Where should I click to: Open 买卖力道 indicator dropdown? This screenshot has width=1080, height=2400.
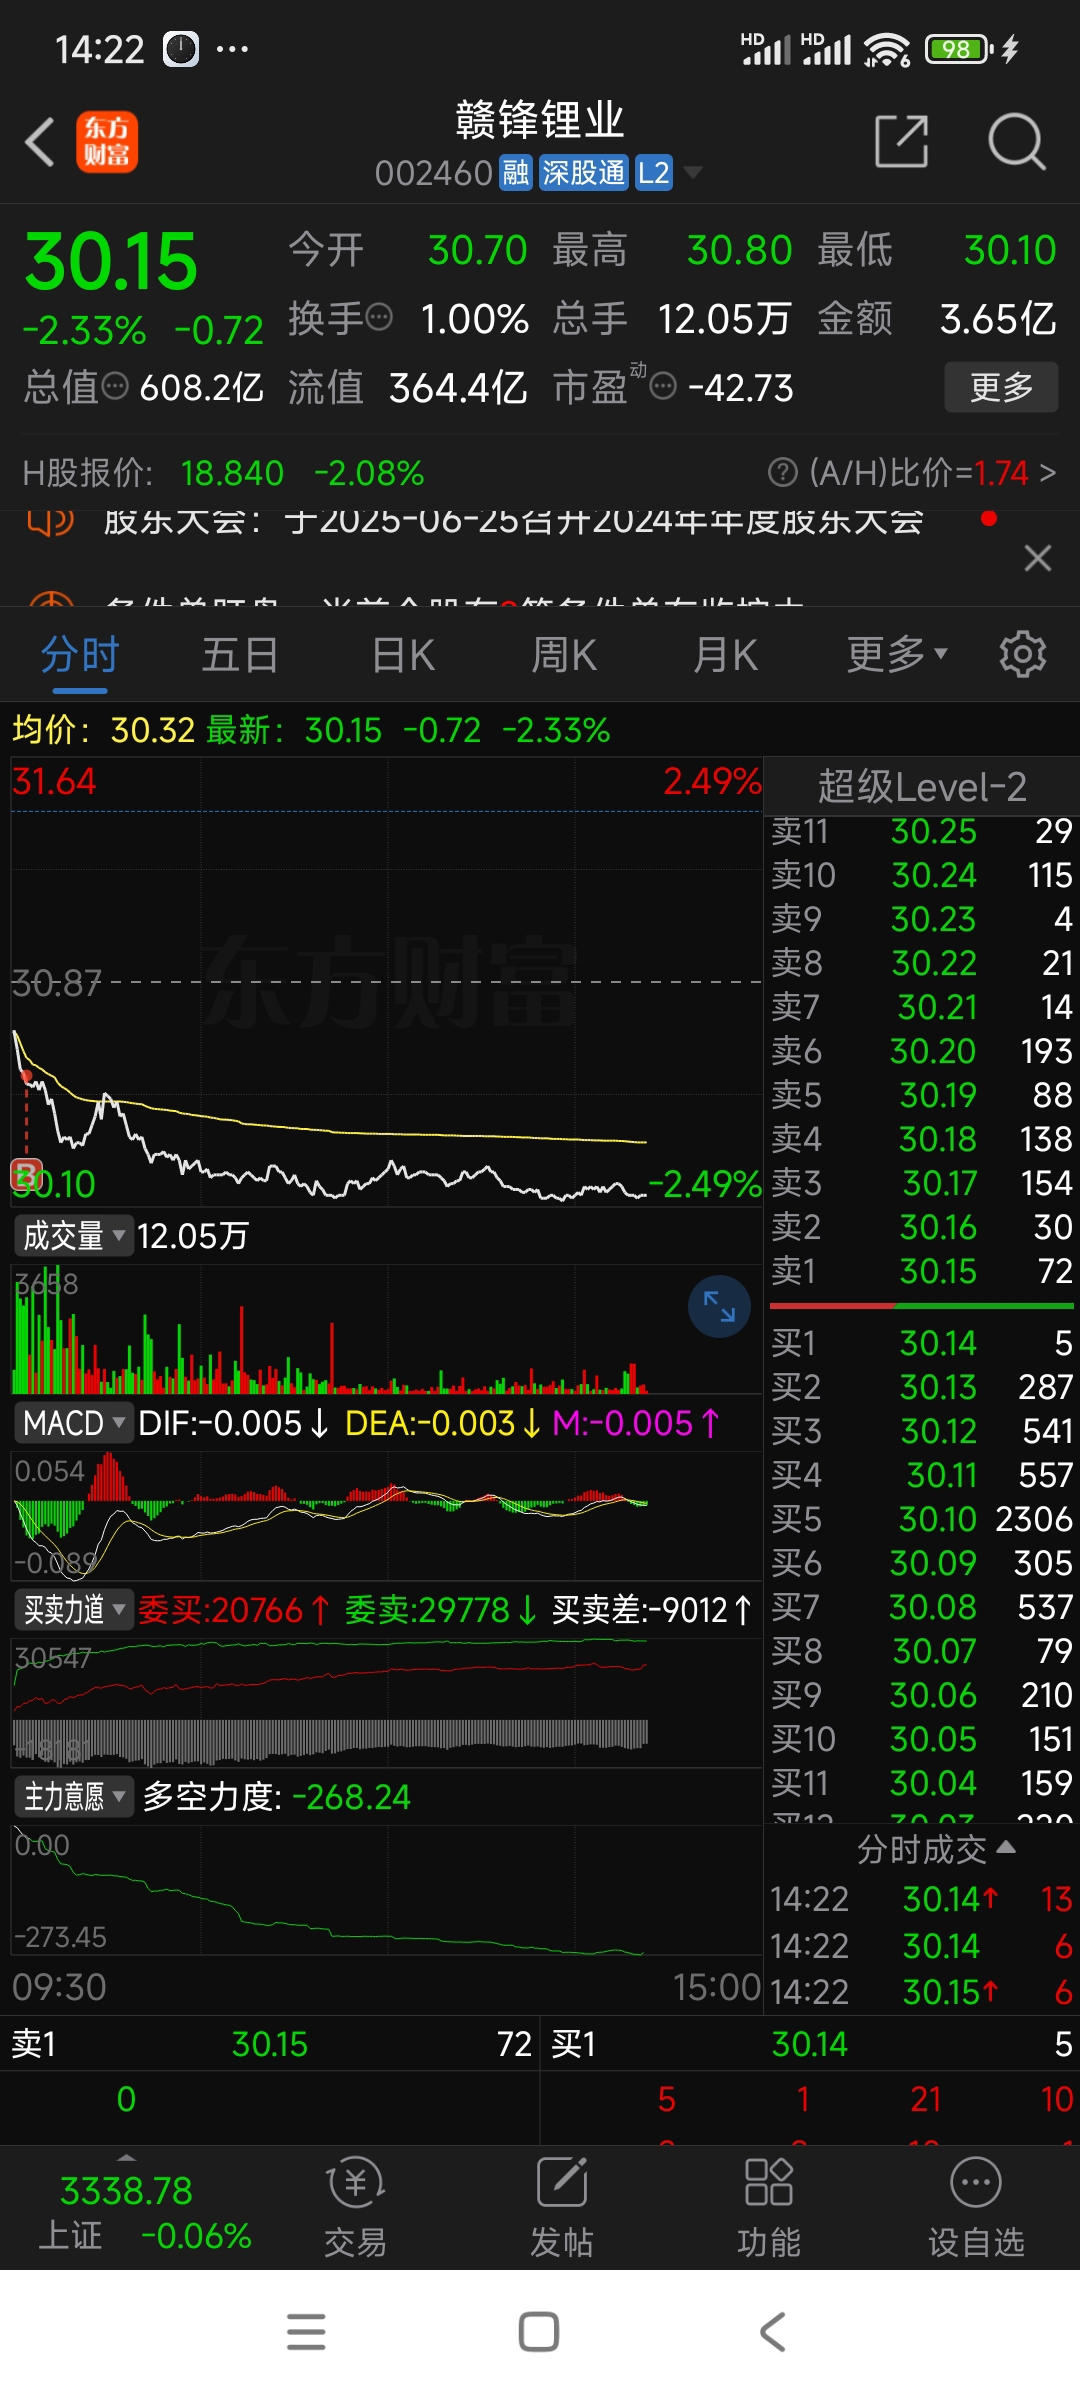74,1609
